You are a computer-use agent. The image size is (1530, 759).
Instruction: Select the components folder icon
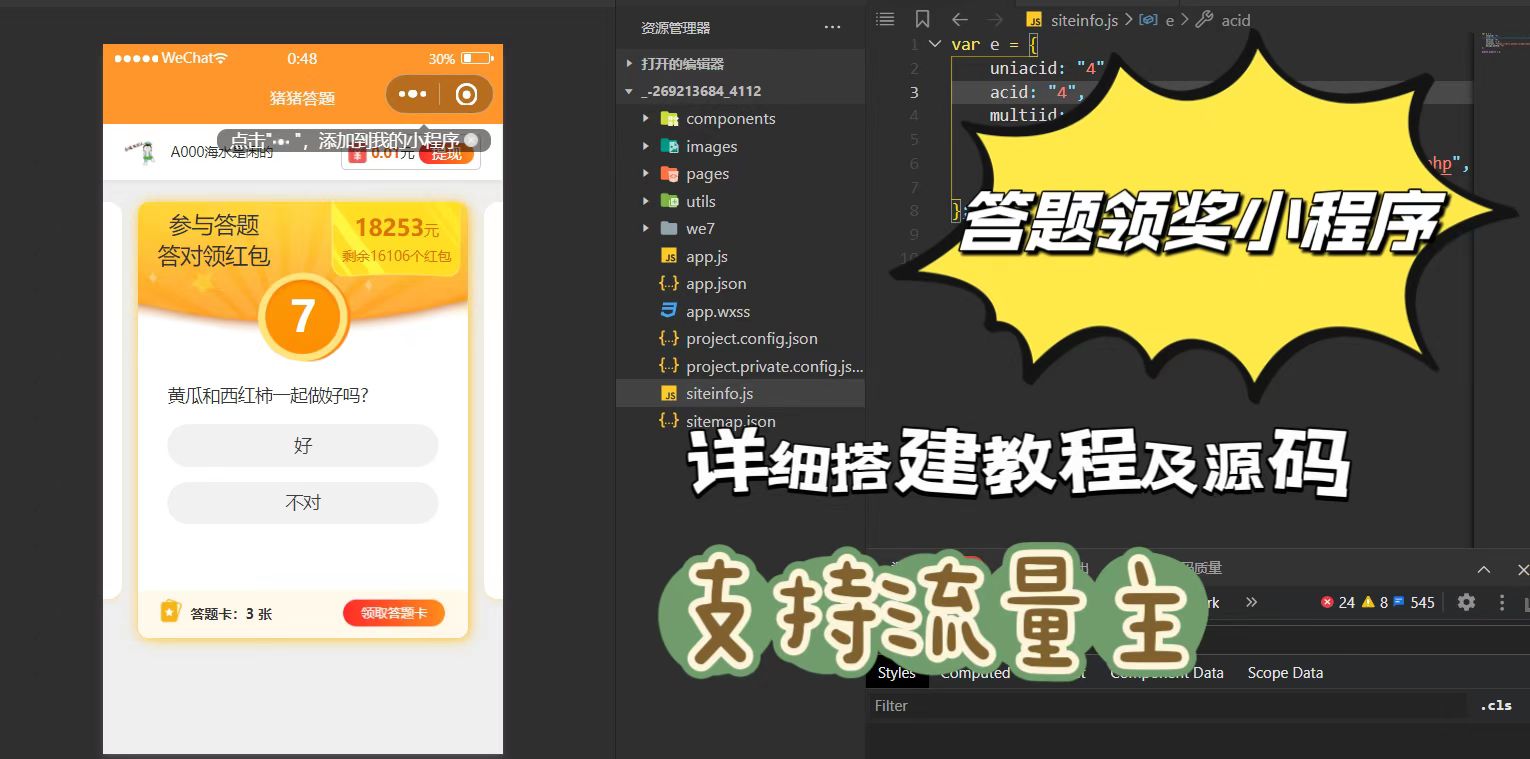(x=669, y=118)
